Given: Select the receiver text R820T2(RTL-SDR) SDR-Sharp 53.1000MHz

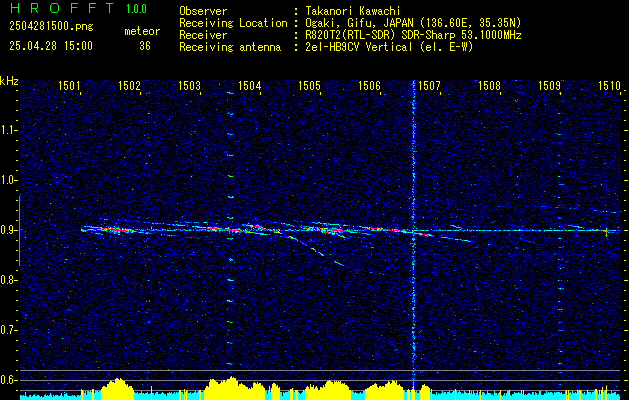Looking at the screenshot, I should (413, 35).
